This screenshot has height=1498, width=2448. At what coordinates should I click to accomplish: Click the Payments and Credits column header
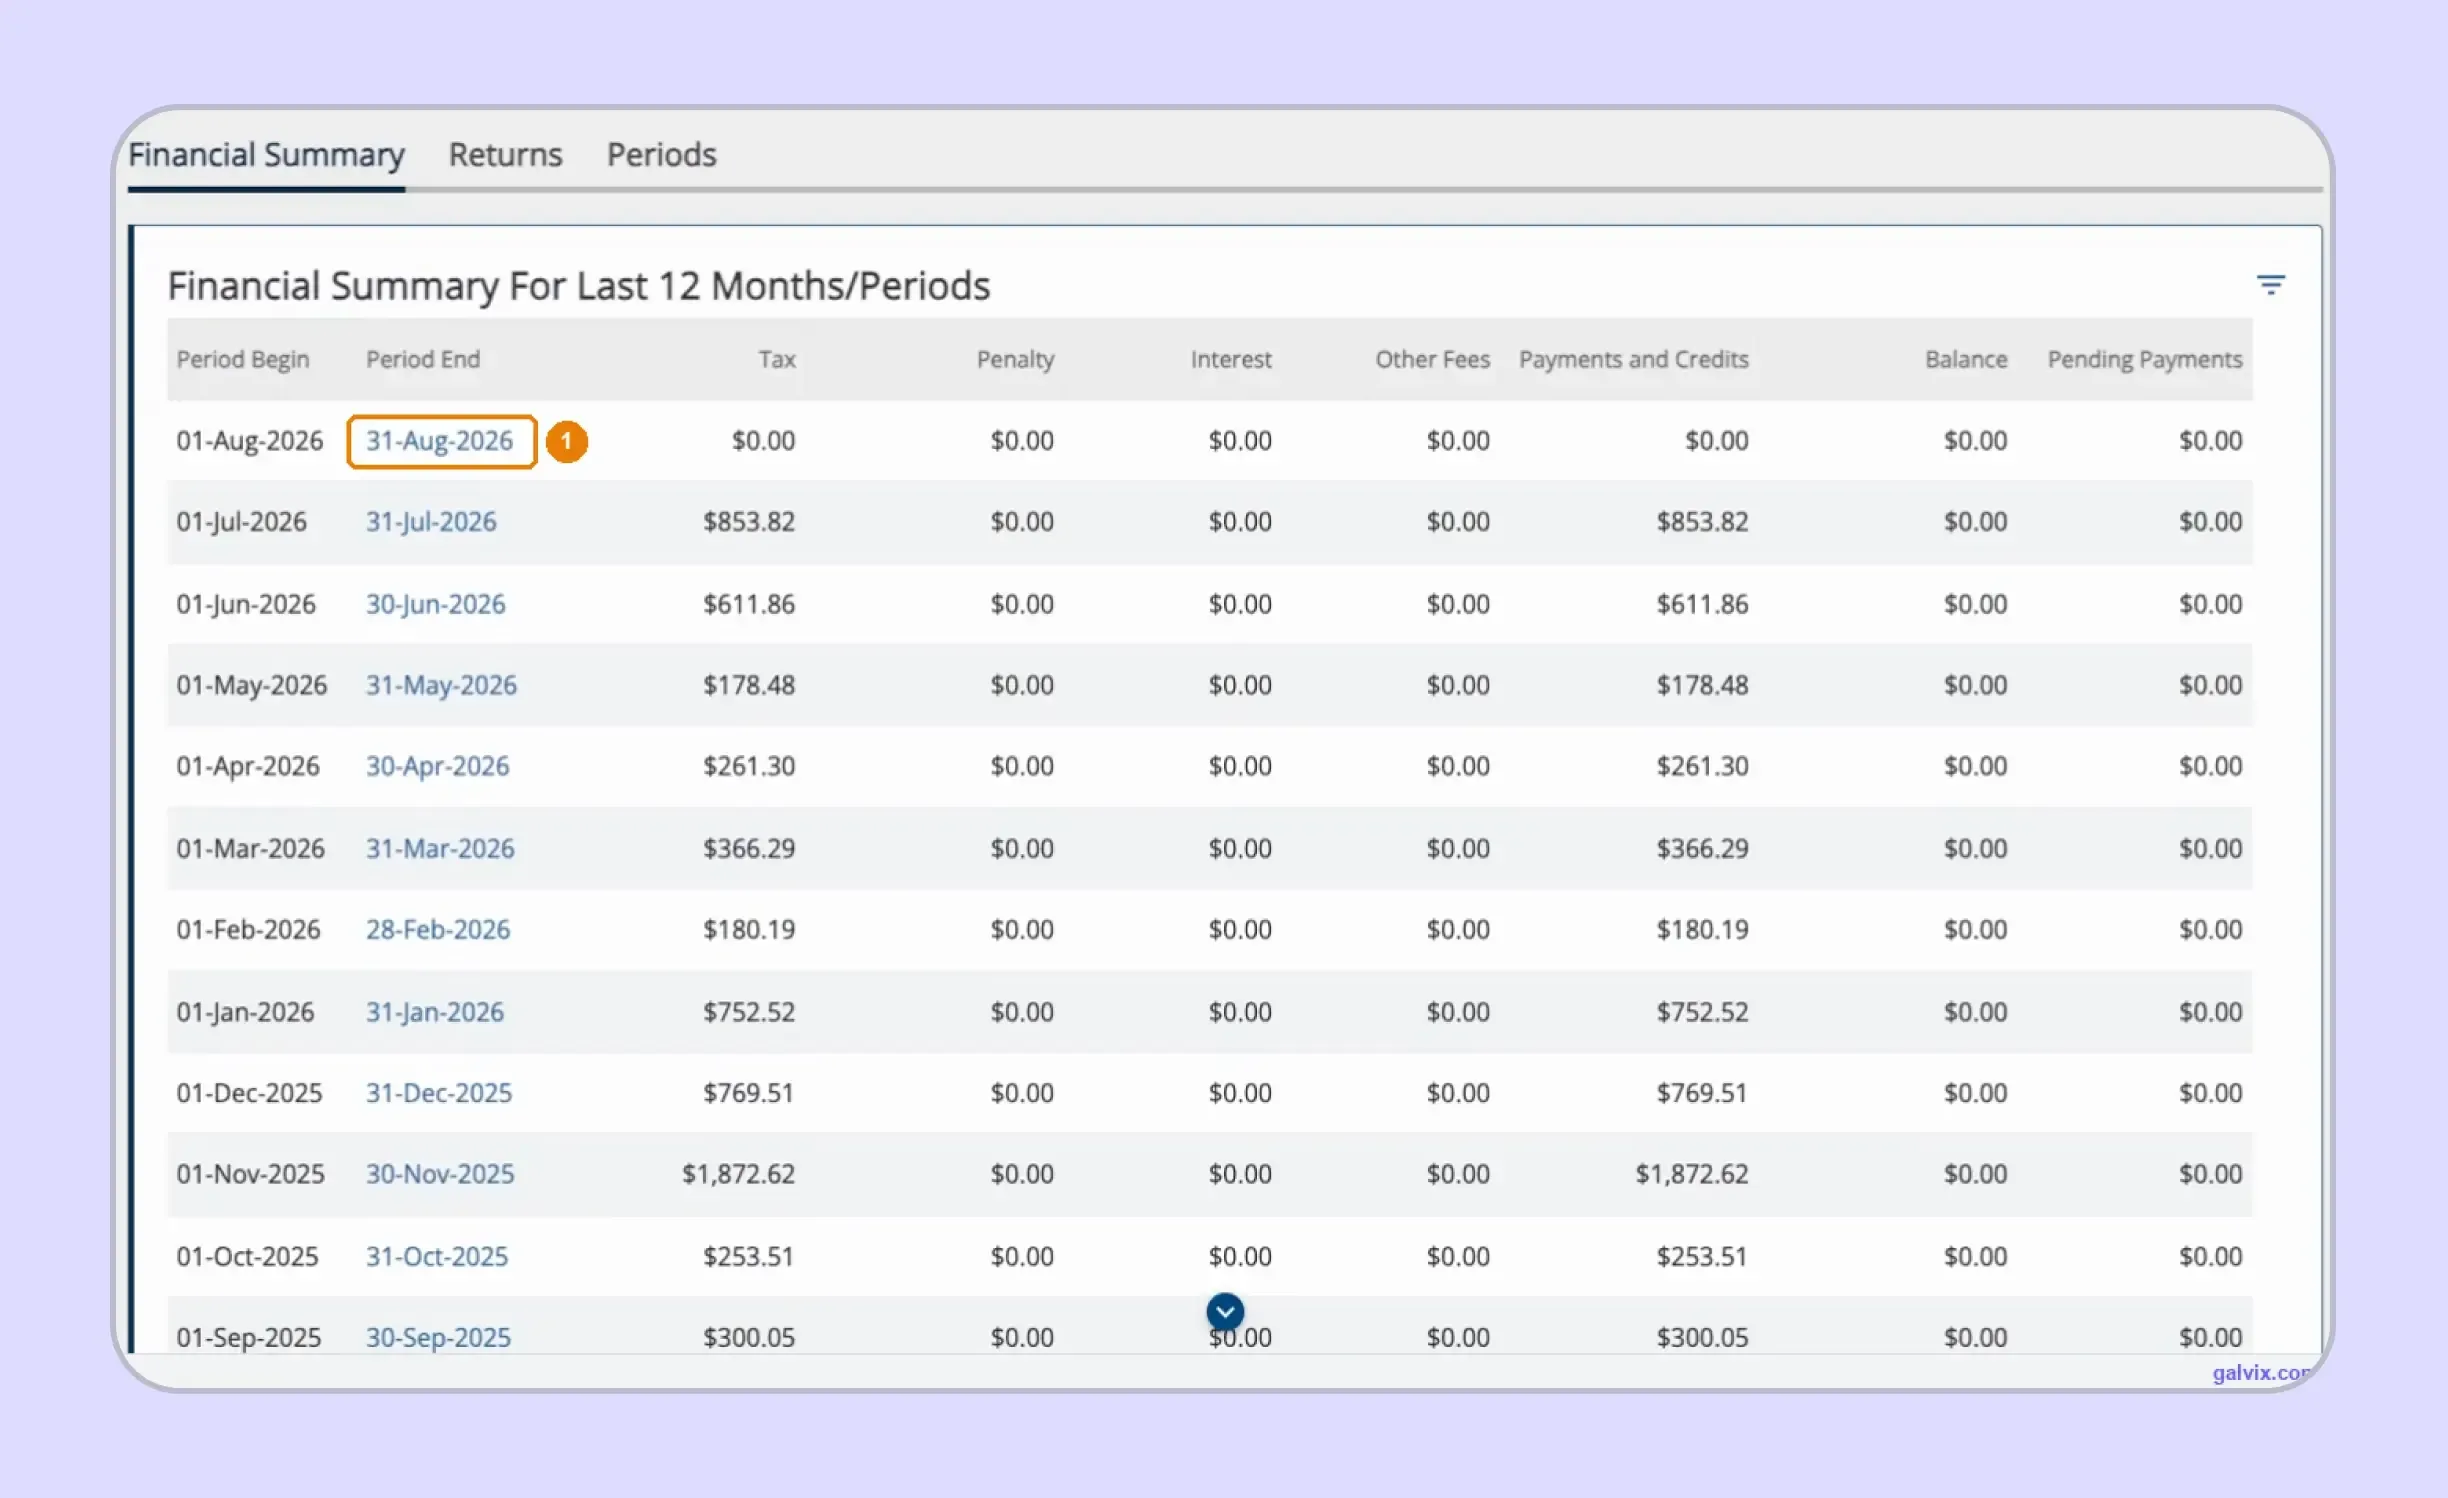tap(1634, 359)
